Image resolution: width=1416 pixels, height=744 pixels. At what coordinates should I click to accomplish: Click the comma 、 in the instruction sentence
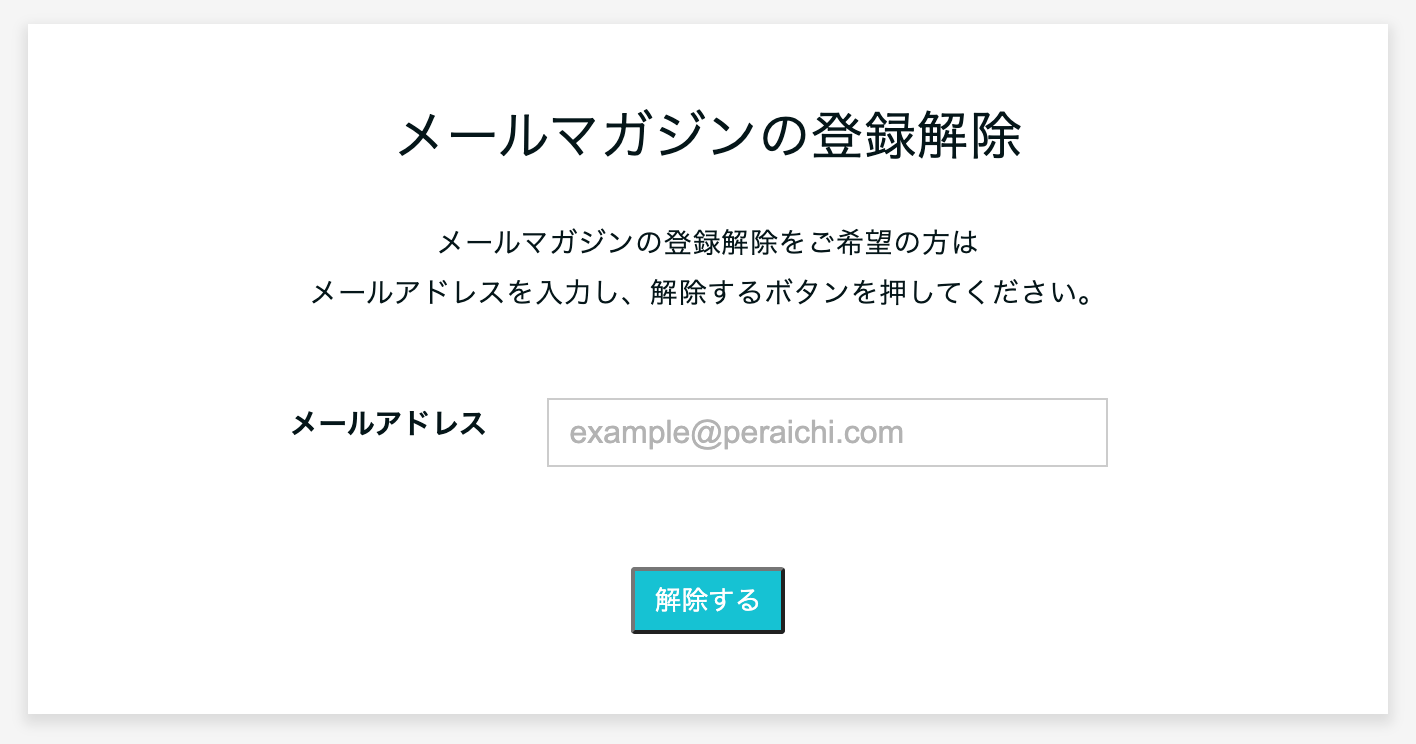[631, 298]
